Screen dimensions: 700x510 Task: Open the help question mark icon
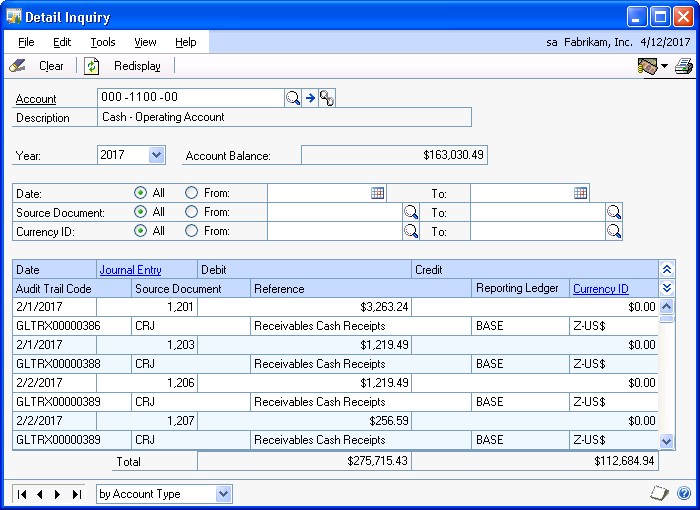683,493
